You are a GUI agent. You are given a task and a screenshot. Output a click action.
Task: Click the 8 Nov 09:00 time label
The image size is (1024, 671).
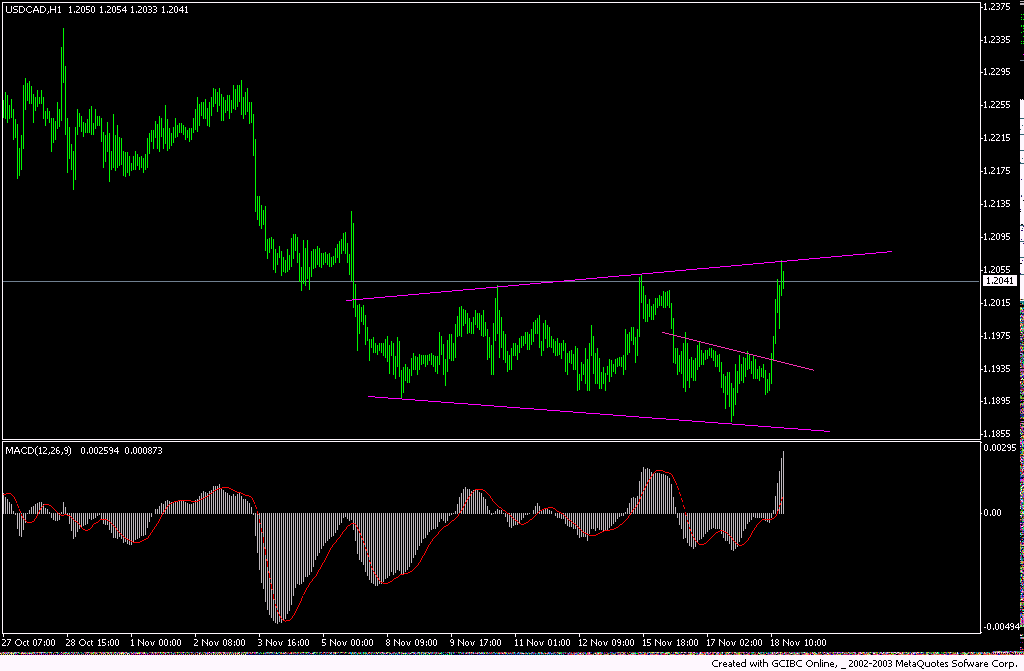coord(411,643)
